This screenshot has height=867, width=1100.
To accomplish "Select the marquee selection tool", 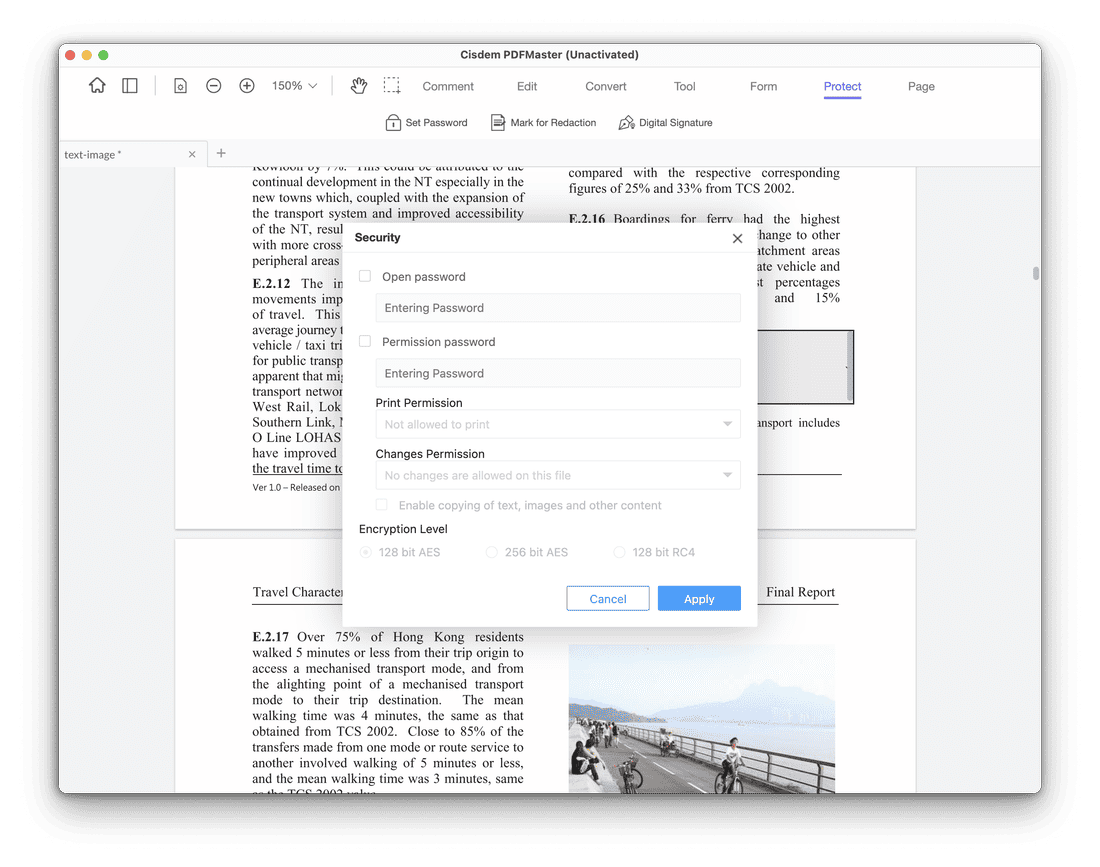I will coord(392,86).
